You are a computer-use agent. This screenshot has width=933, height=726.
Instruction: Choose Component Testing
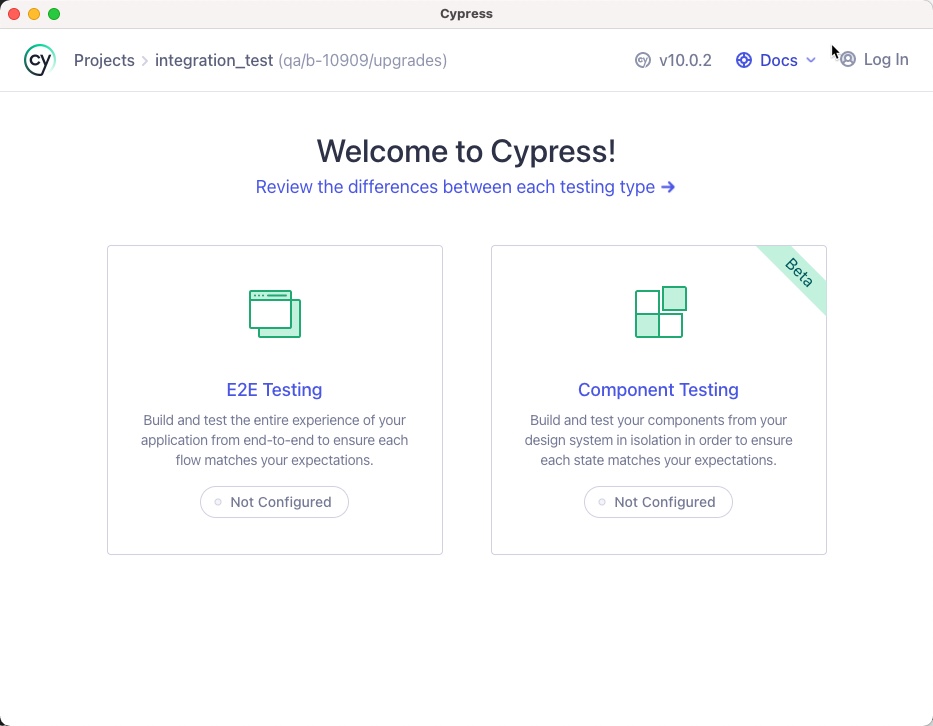pyautogui.click(x=658, y=390)
